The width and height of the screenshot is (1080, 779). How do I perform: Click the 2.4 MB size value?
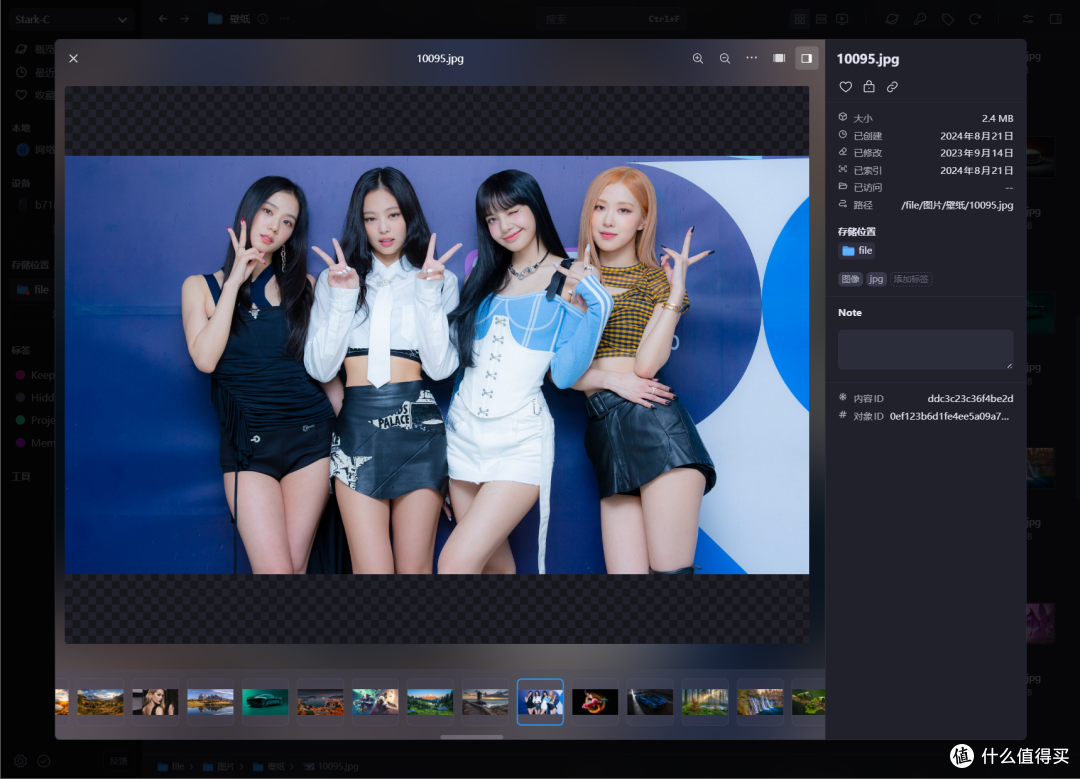pos(997,118)
